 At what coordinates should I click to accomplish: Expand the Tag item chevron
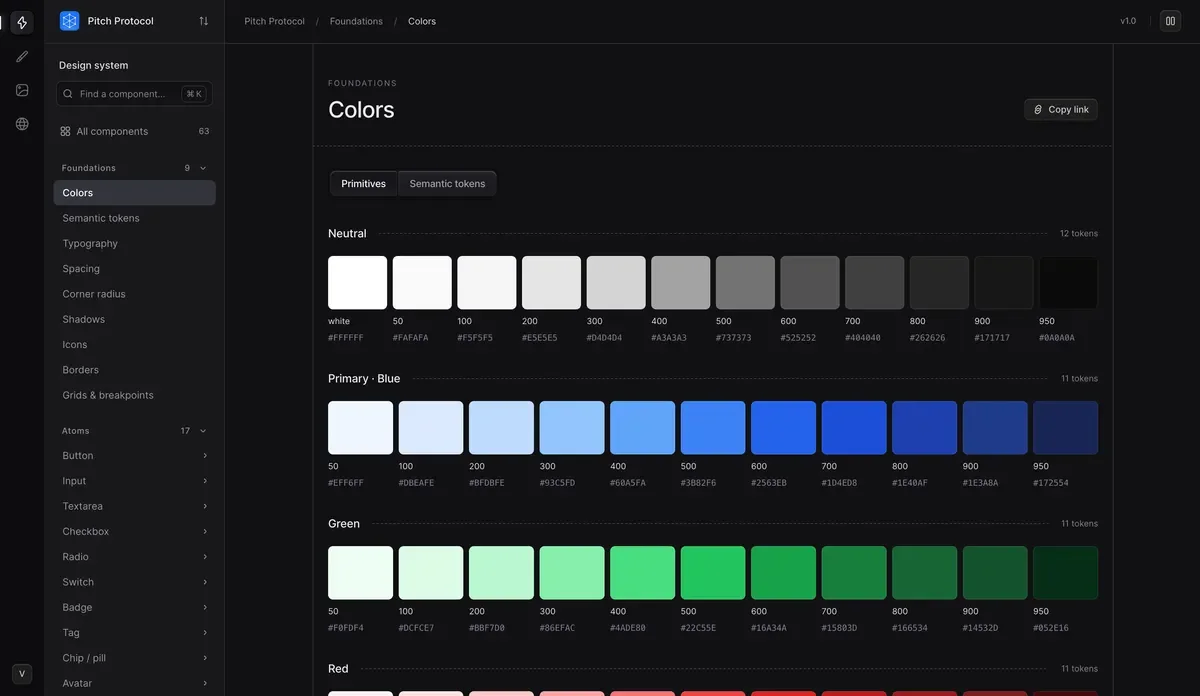[x=205, y=633]
